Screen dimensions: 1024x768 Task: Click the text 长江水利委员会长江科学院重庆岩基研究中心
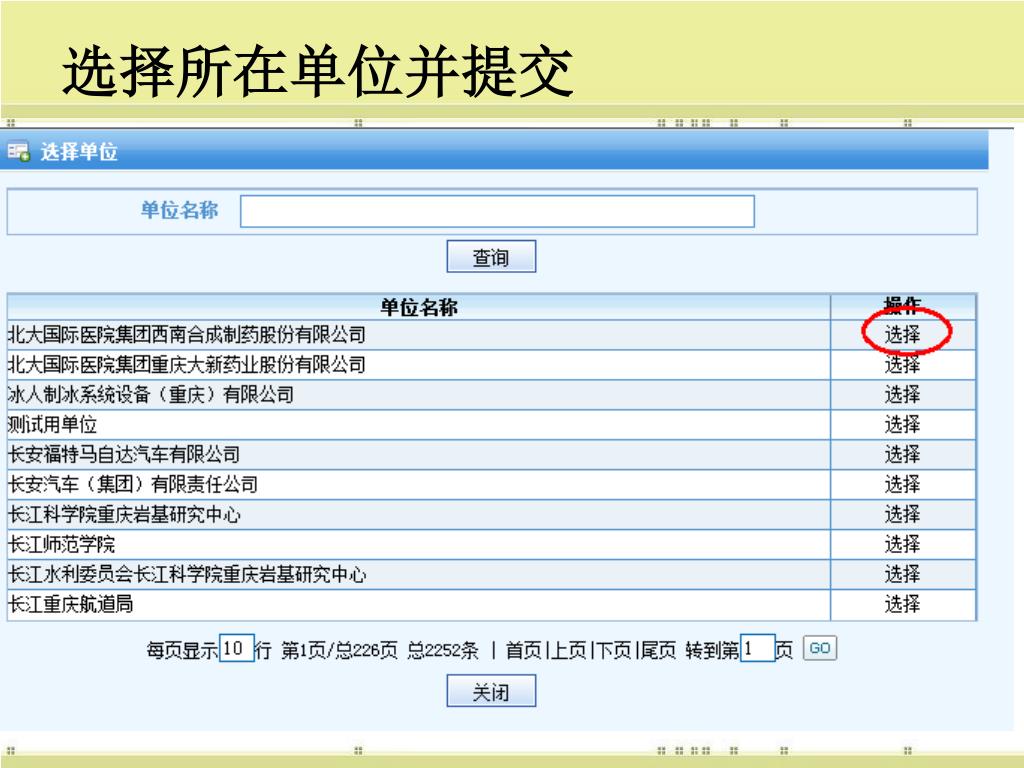[x=187, y=574]
